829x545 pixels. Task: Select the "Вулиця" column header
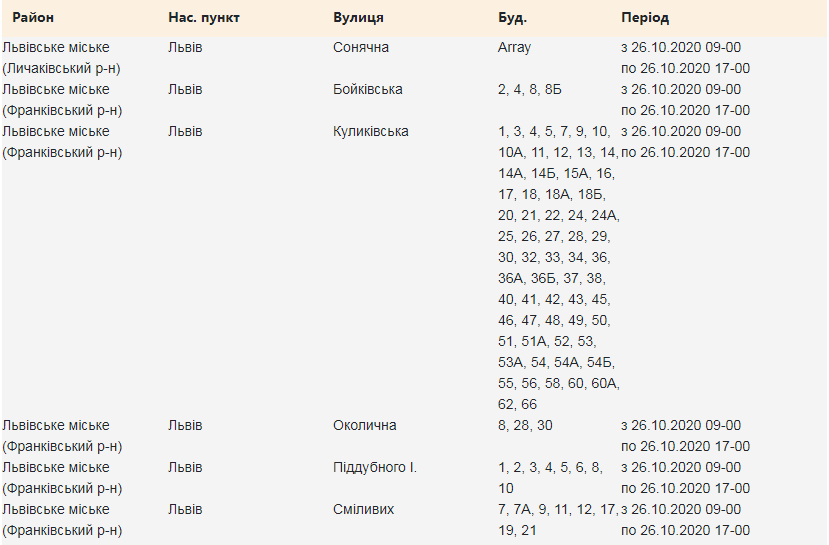click(358, 19)
